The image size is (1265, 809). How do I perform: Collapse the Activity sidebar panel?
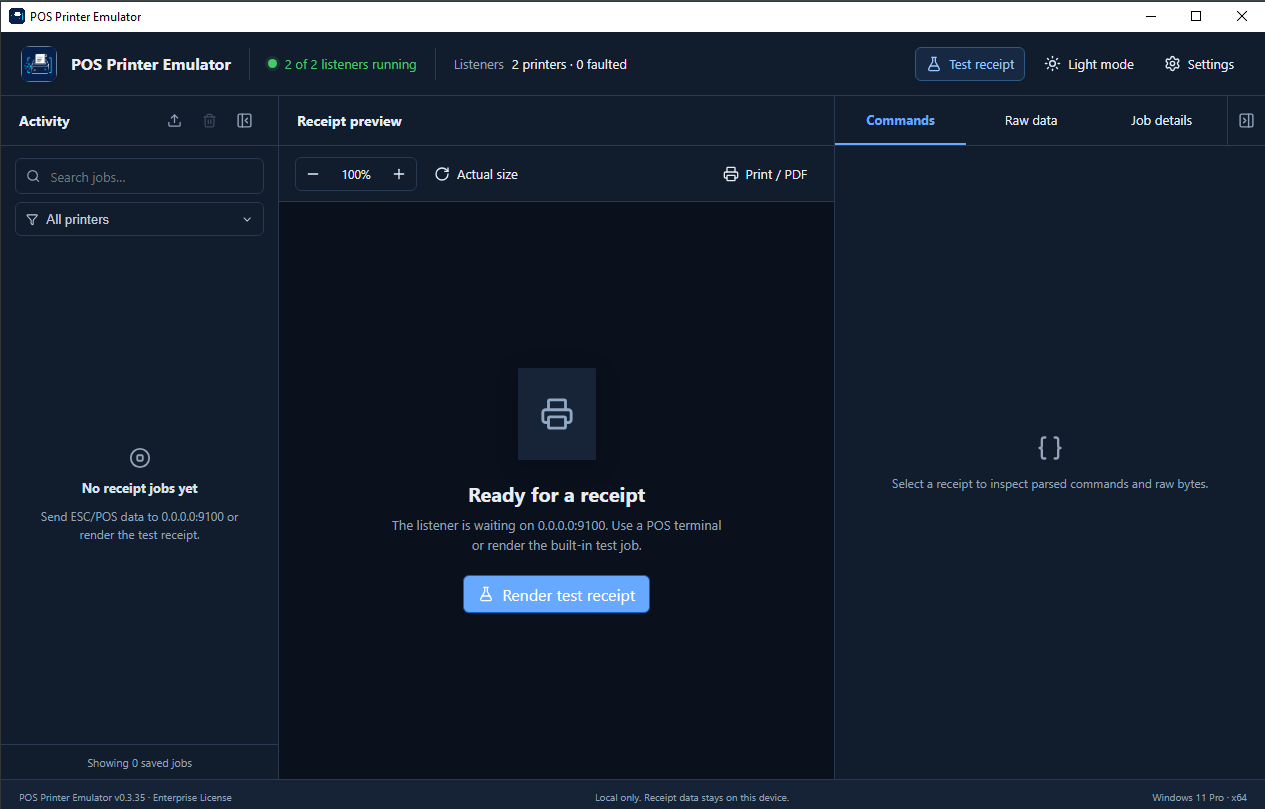click(x=244, y=121)
